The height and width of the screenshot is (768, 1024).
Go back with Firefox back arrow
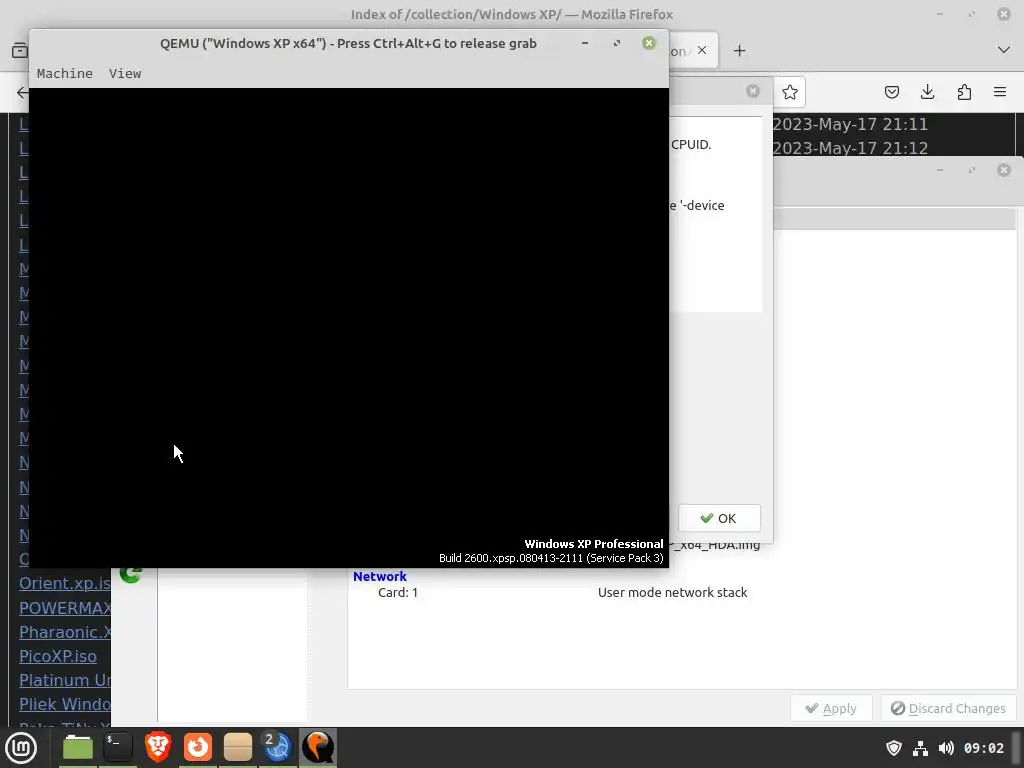[x=22, y=92]
